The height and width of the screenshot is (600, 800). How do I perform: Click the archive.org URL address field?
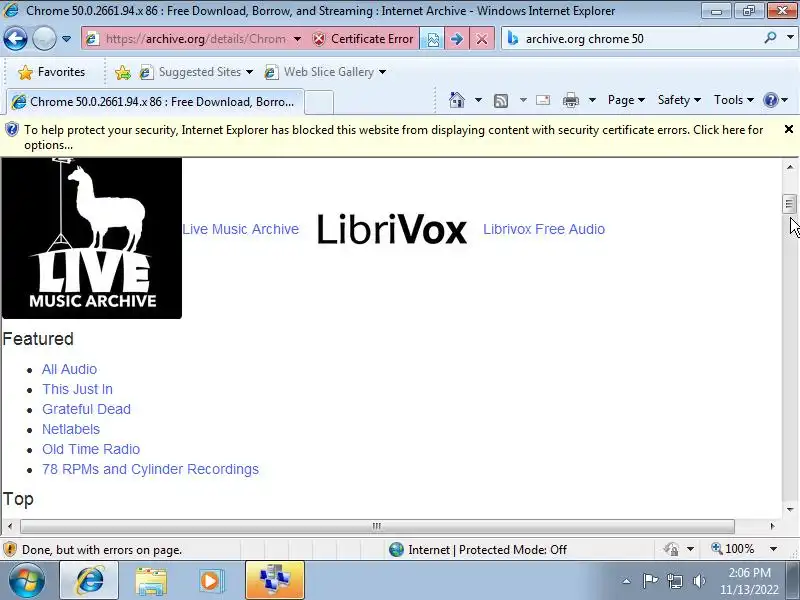coord(195,39)
